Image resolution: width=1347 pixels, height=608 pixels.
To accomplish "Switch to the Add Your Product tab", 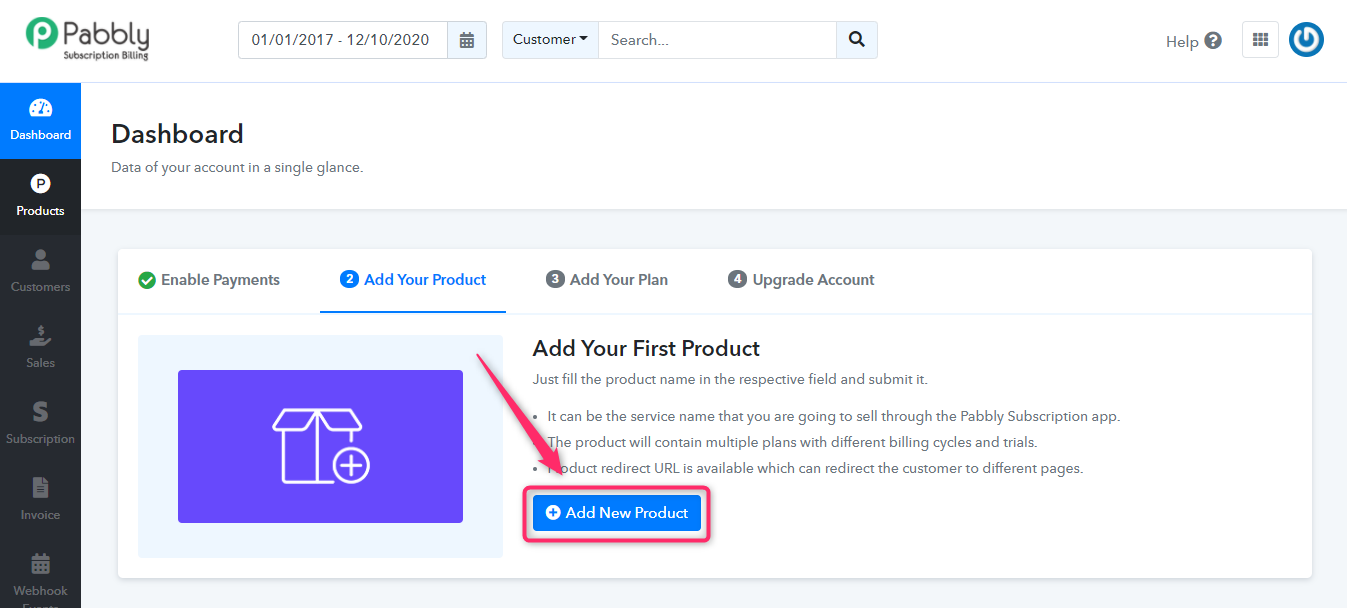I will [413, 280].
